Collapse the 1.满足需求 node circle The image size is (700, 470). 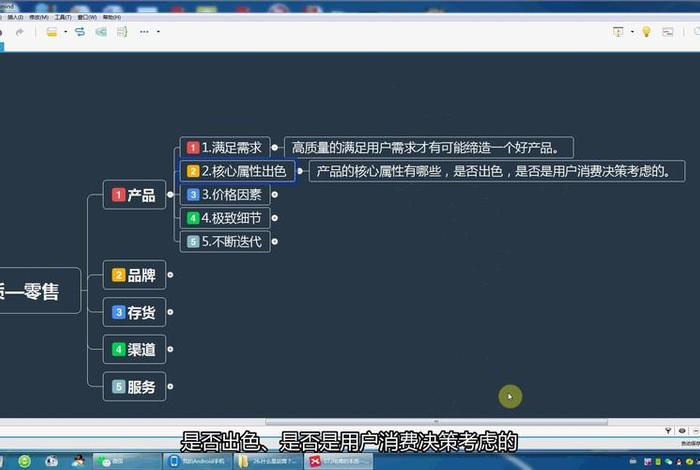click(275, 147)
